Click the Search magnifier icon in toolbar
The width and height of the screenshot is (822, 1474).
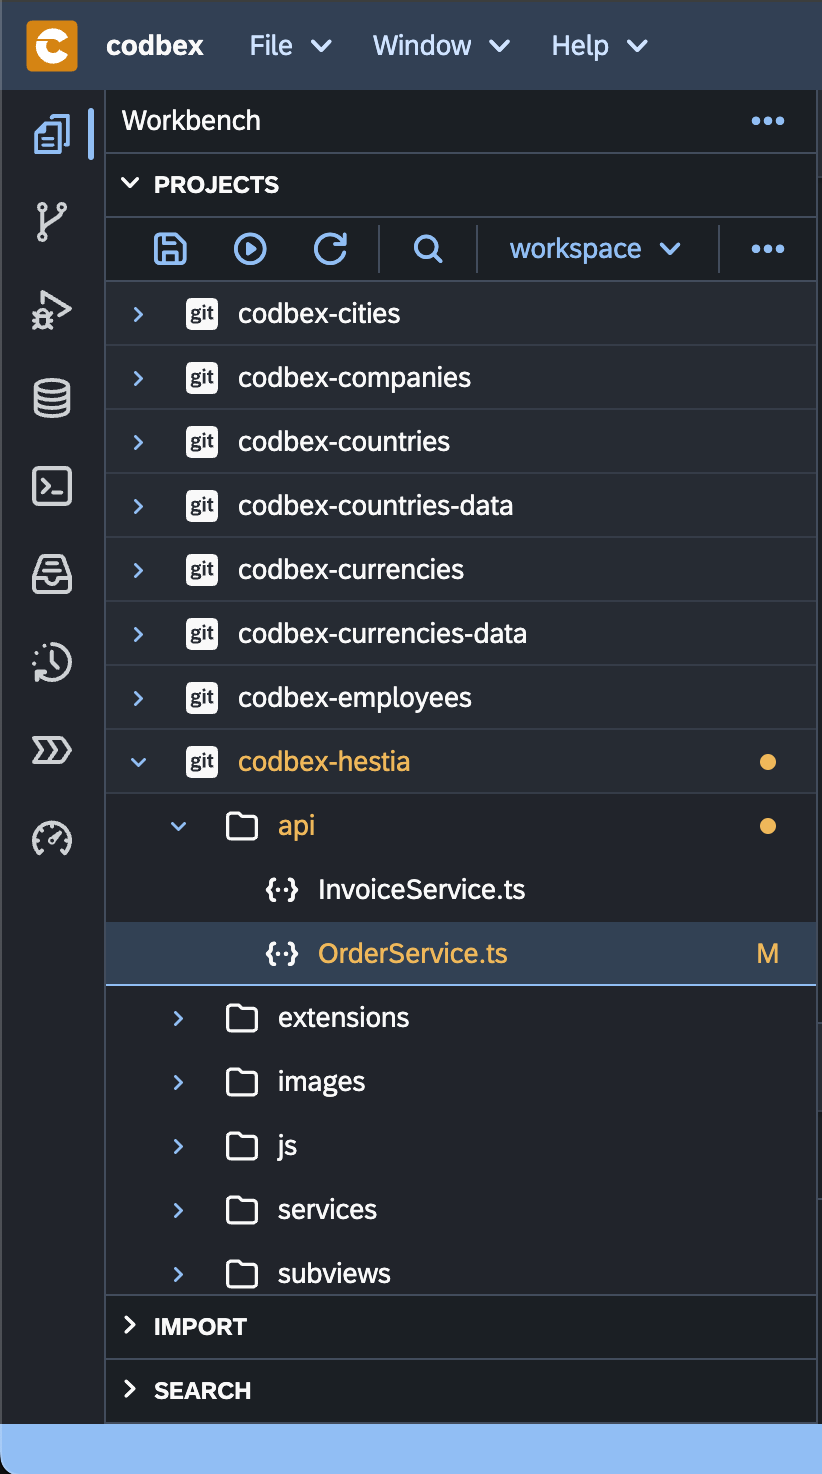(x=428, y=249)
